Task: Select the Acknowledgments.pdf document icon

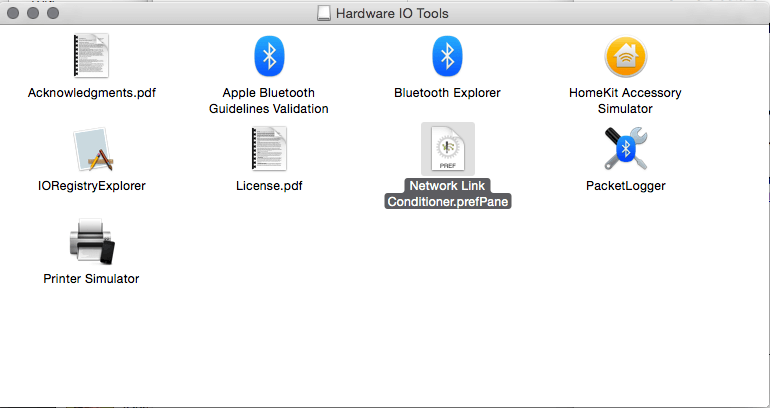Action: click(x=91, y=55)
